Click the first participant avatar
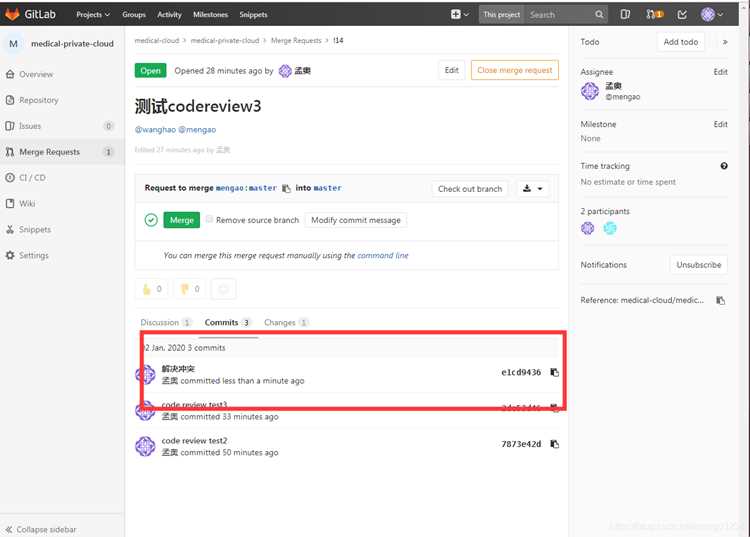This screenshot has height=537, width=750. click(x=587, y=229)
